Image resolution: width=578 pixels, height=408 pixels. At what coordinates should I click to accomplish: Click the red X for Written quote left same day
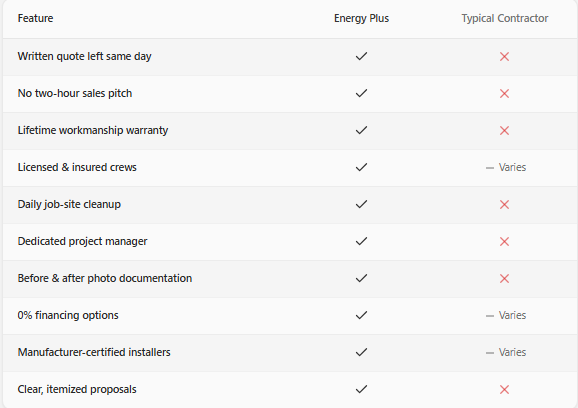504,57
